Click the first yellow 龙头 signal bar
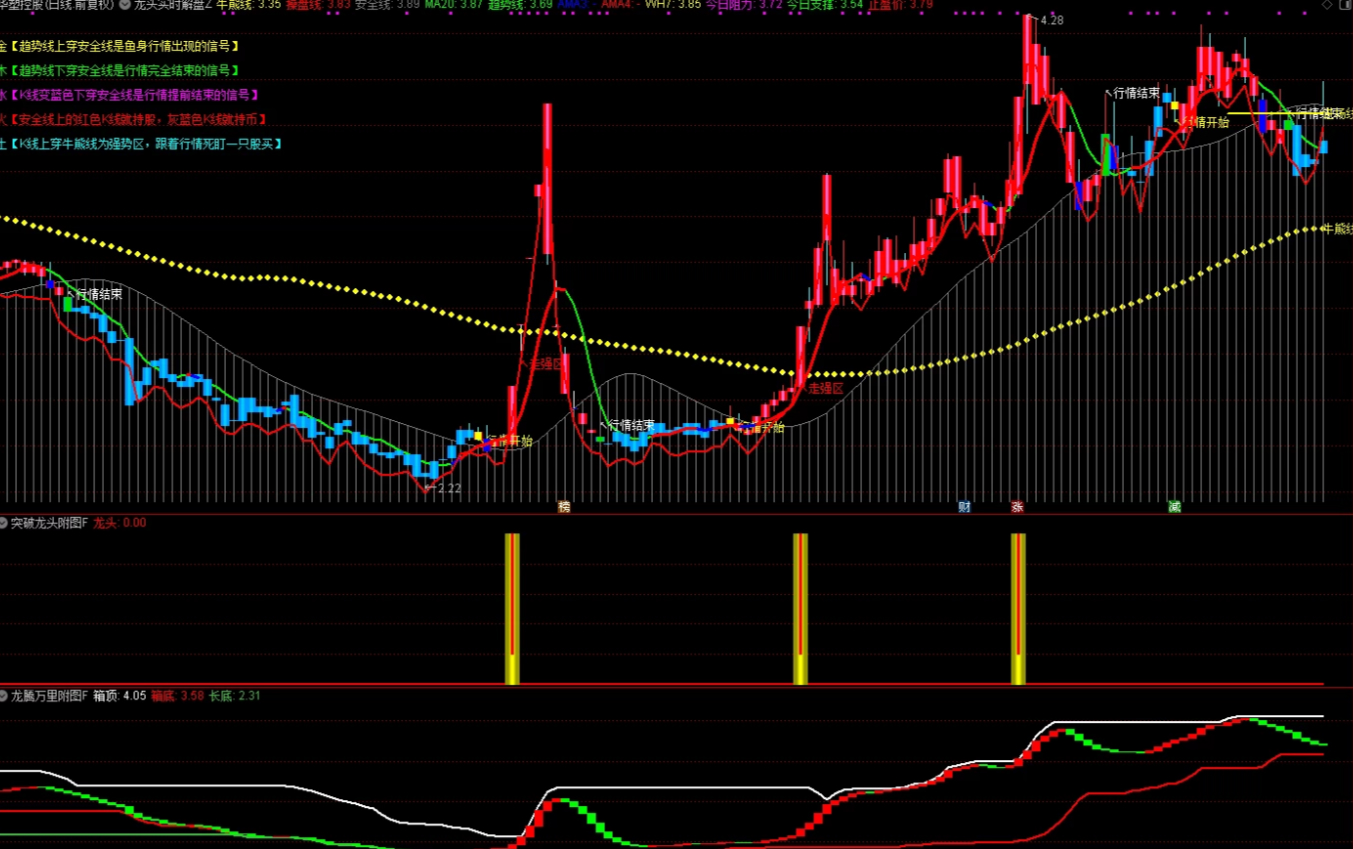 point(512,608)
